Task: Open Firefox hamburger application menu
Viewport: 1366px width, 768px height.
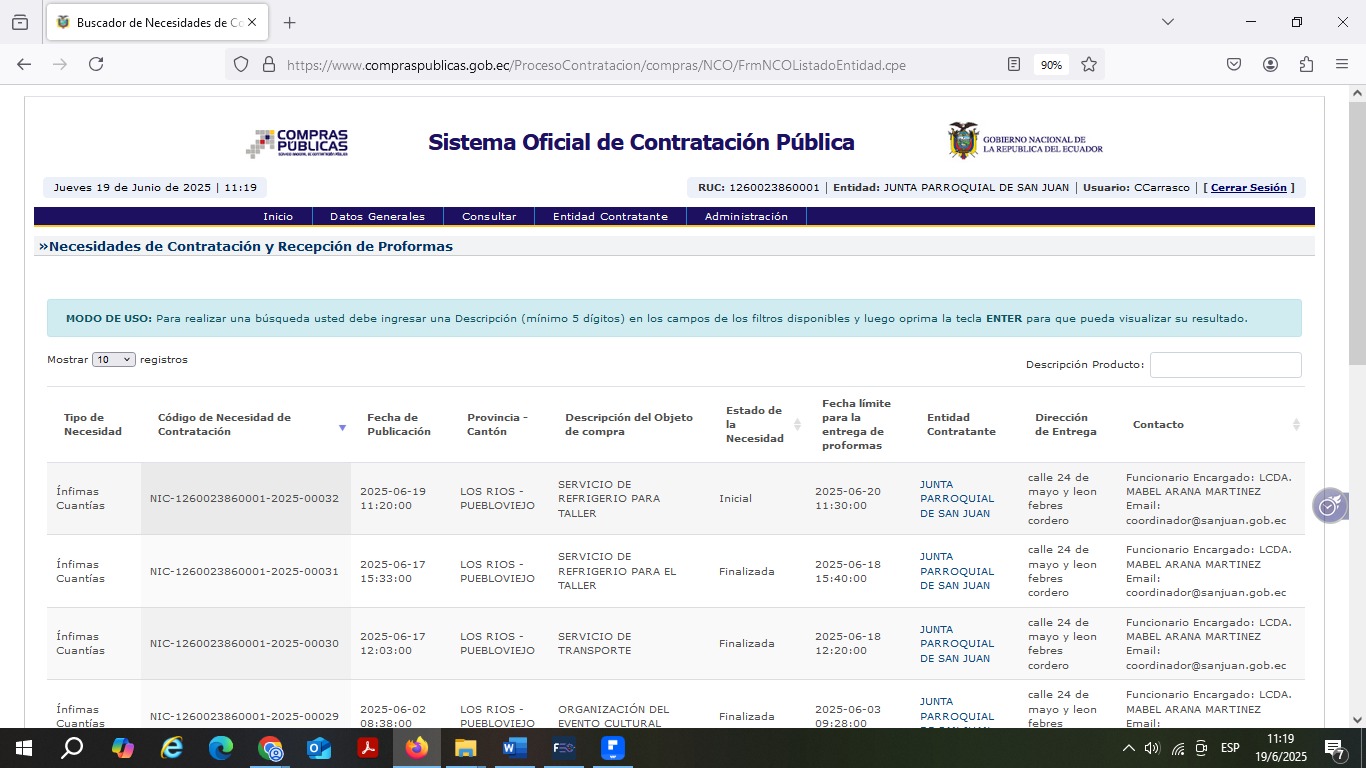Action: pyautogui.click(x=1342, y=64)
